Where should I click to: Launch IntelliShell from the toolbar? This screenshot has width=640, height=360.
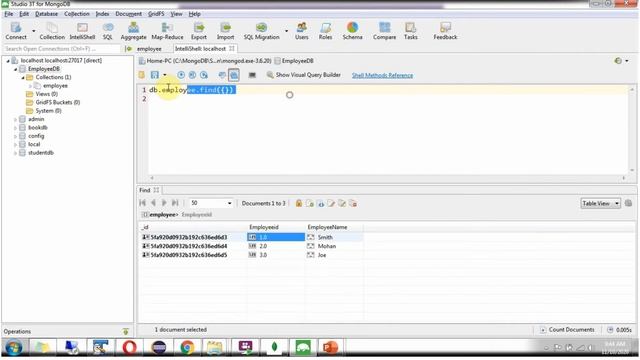(82, 31)
